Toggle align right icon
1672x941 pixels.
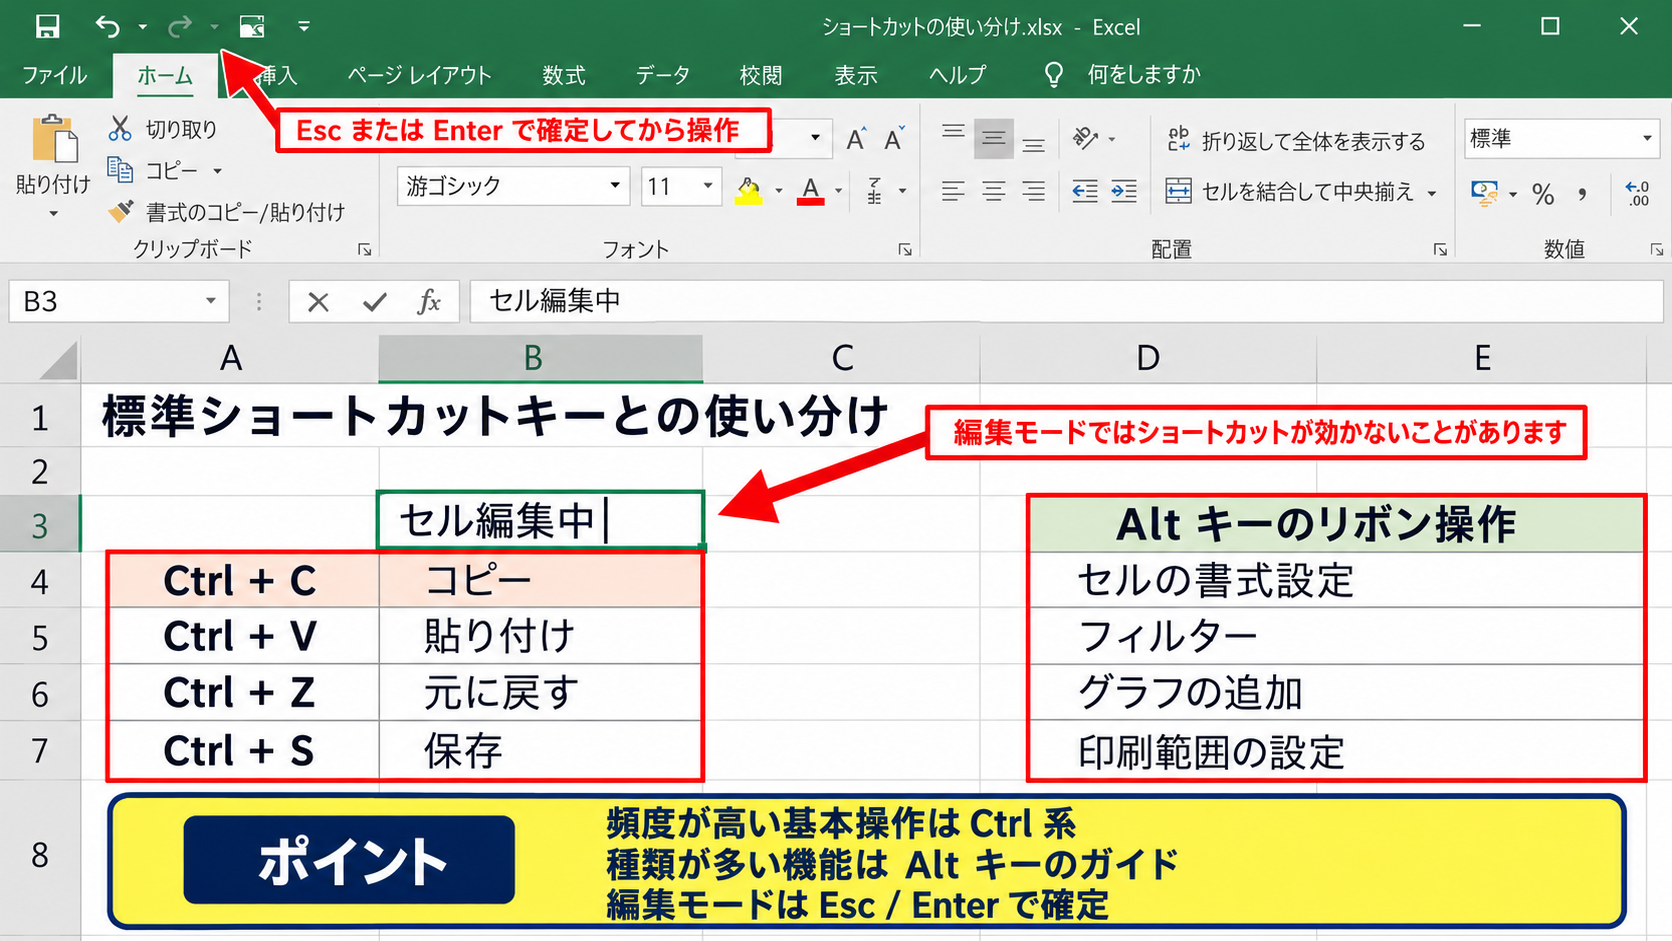click(x=1033, y=190)
